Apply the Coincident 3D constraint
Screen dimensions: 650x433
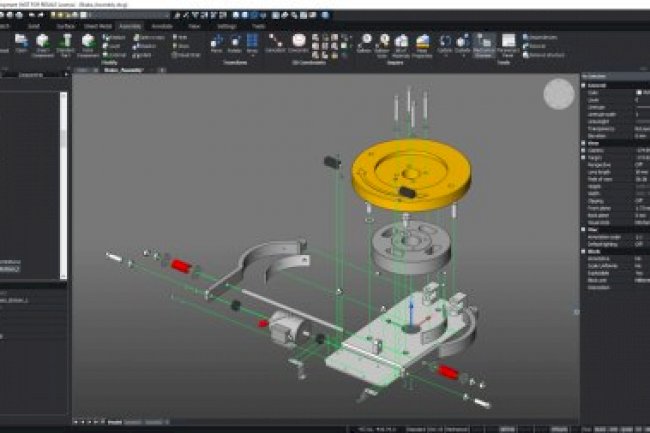coord(273,43)
